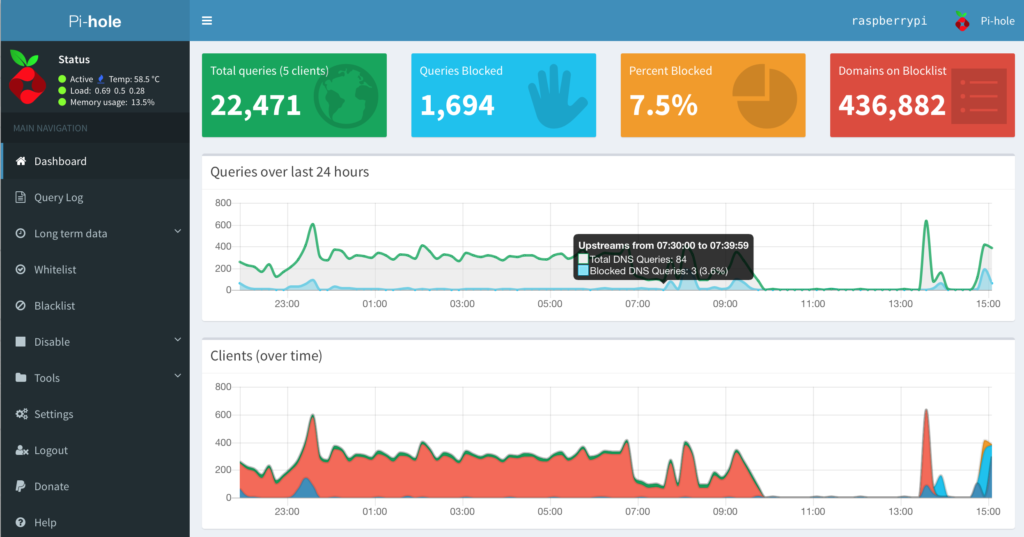
Task: Open the Pi-hole user menu in header
Action: (985, 21)
